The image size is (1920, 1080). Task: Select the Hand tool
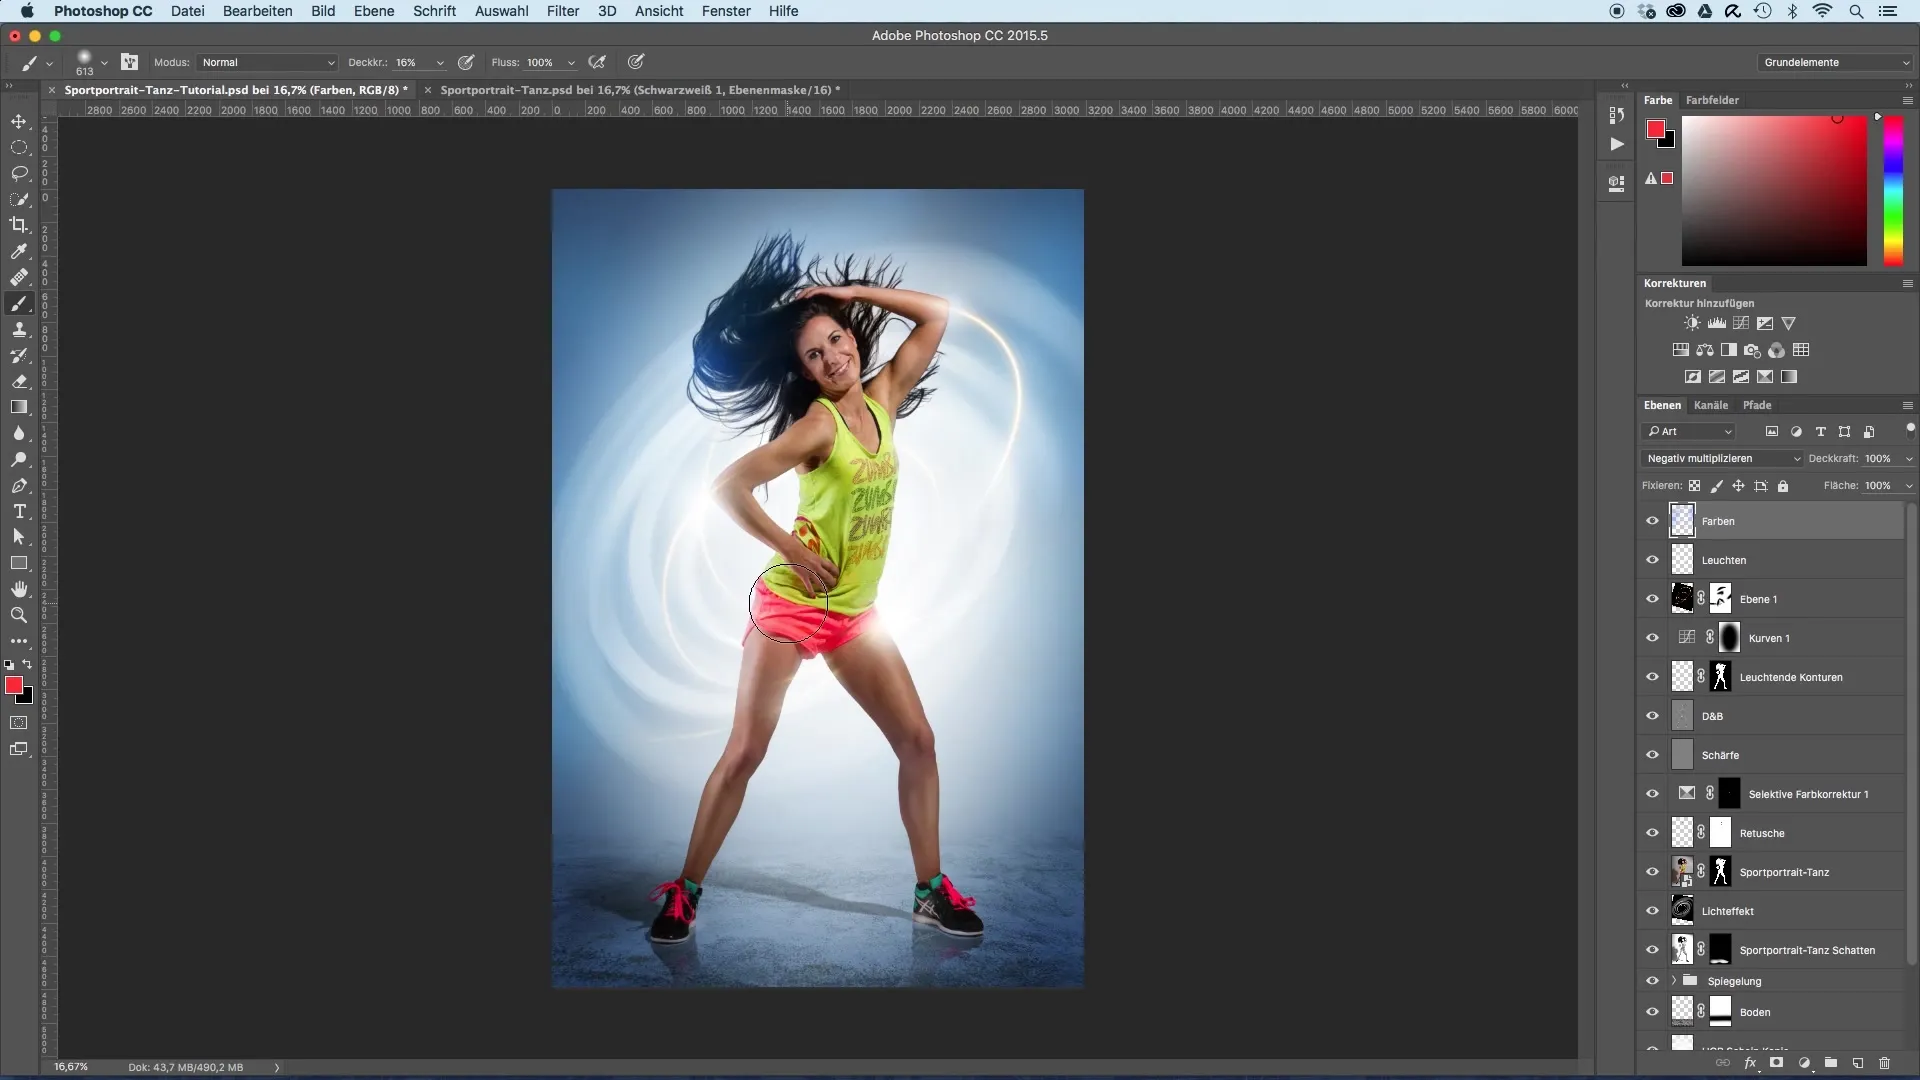[19, 589]
